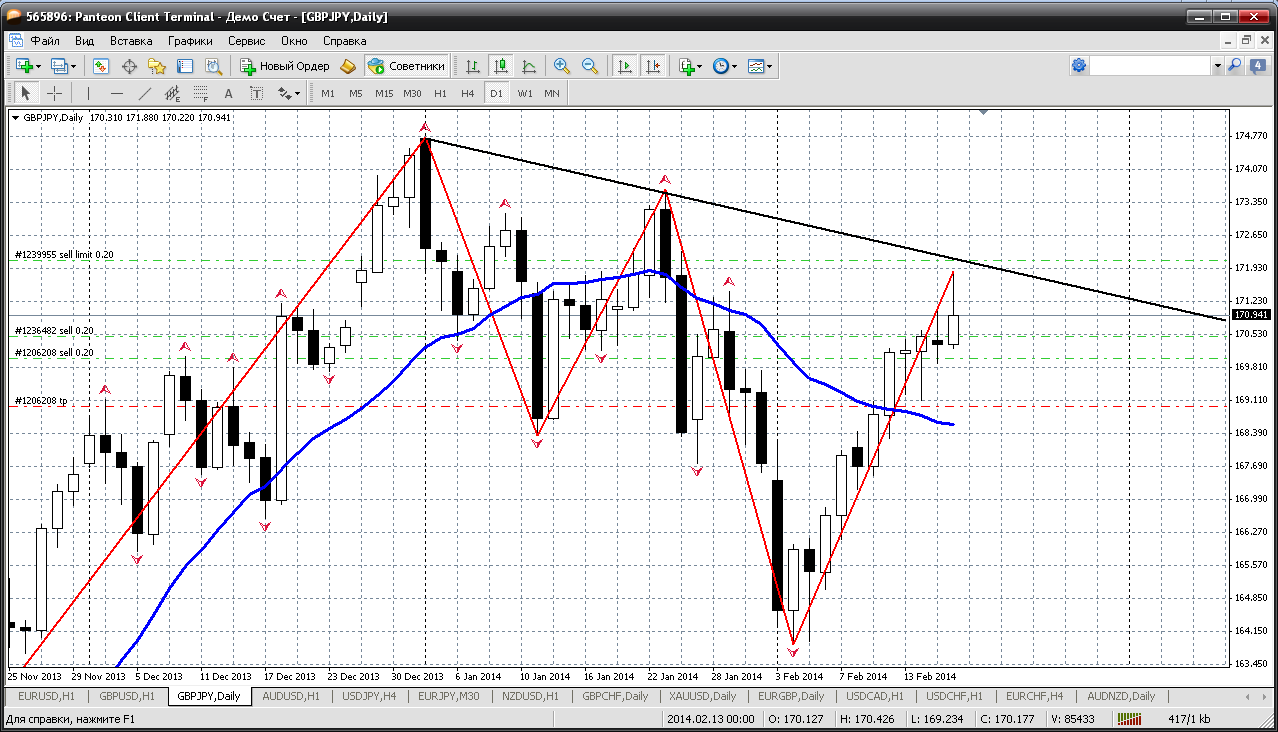Select the sell limit 0.20 order line
This screenshot has height=732, width=1278.
click(620, 260)
